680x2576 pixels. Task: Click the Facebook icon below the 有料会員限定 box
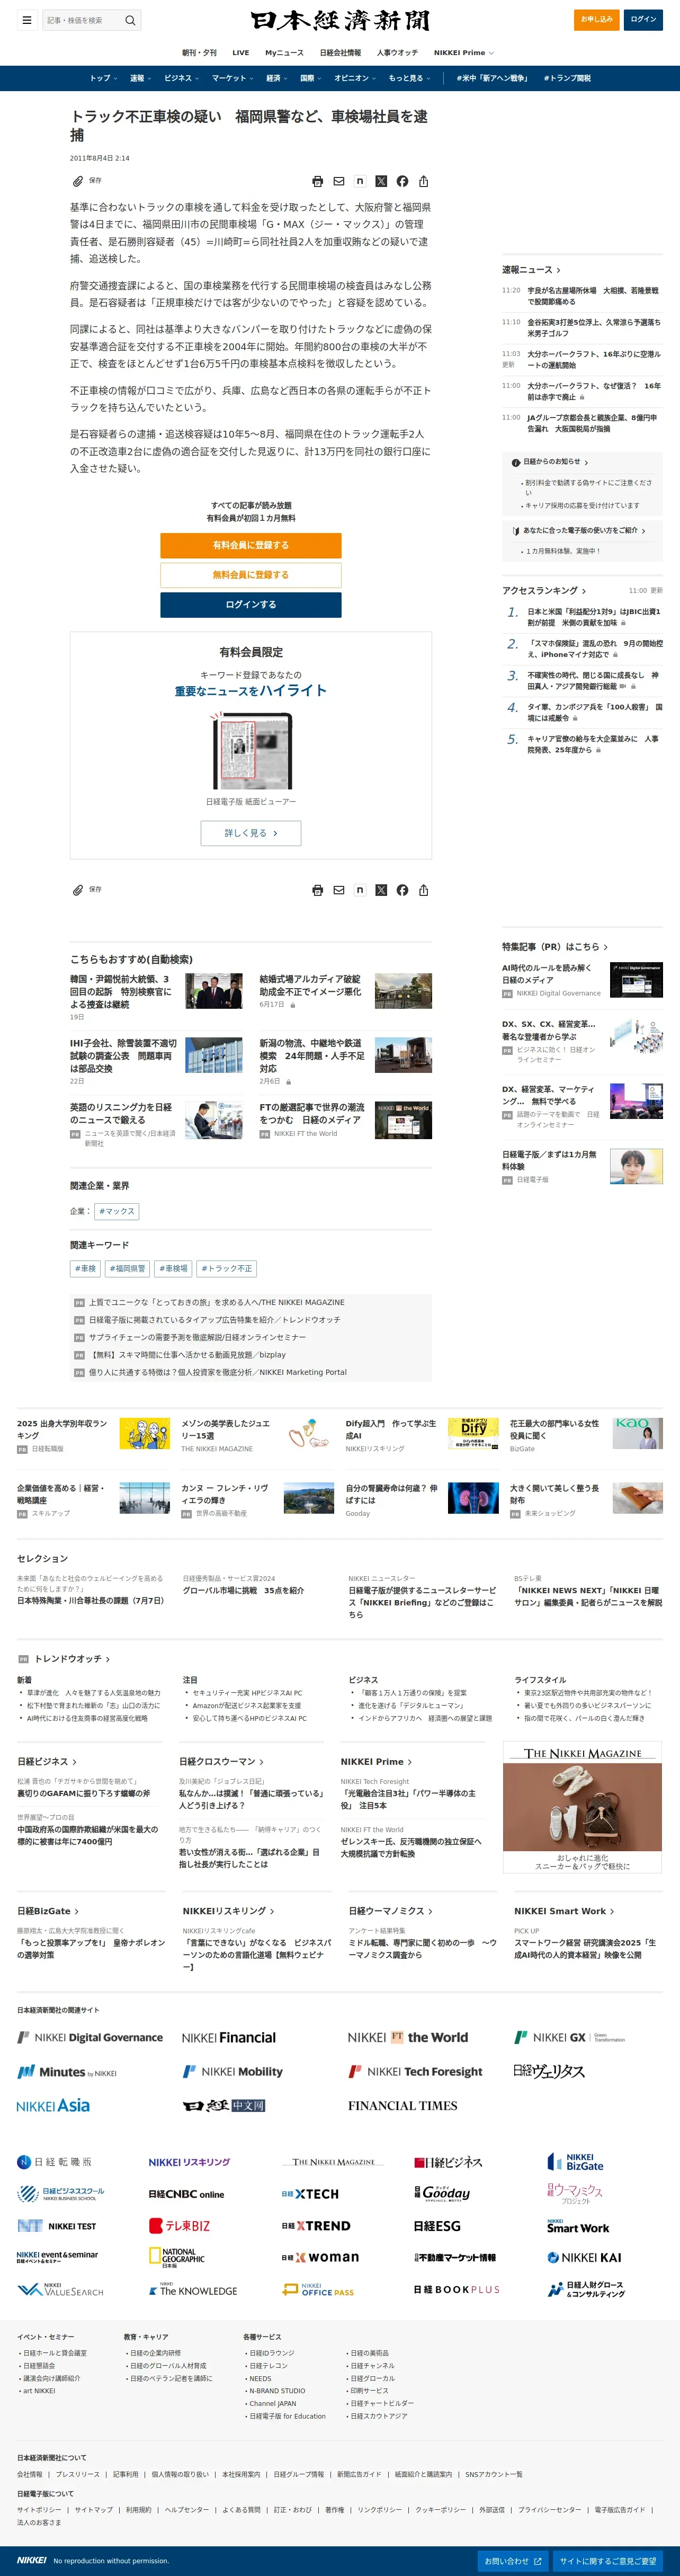(402, 890)
